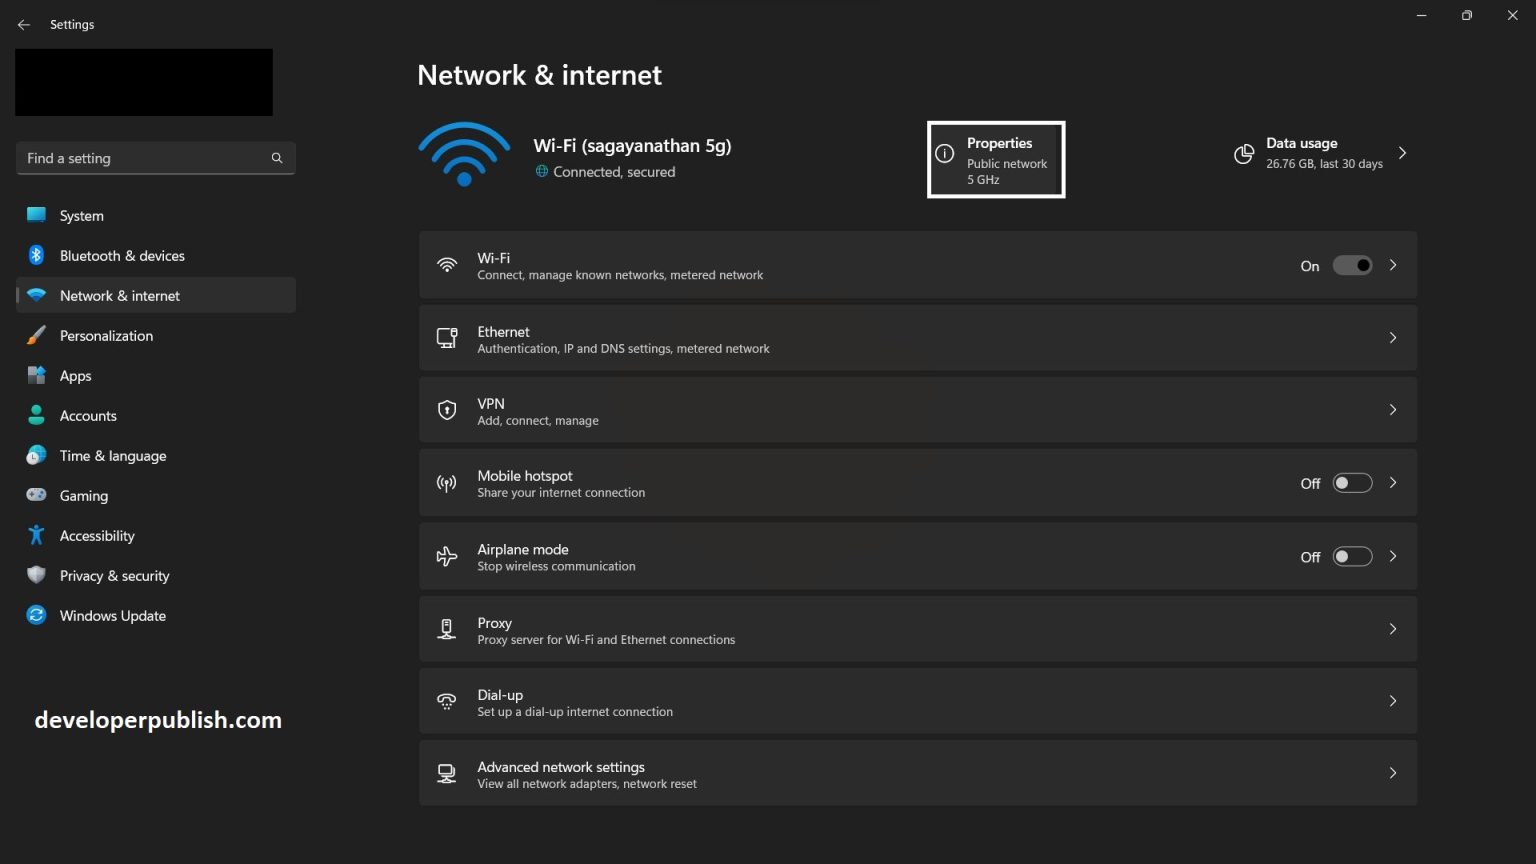1536x864 pixels.
Task: Click the Wi-Fi signal icon
Action: [x=464, y=155]
